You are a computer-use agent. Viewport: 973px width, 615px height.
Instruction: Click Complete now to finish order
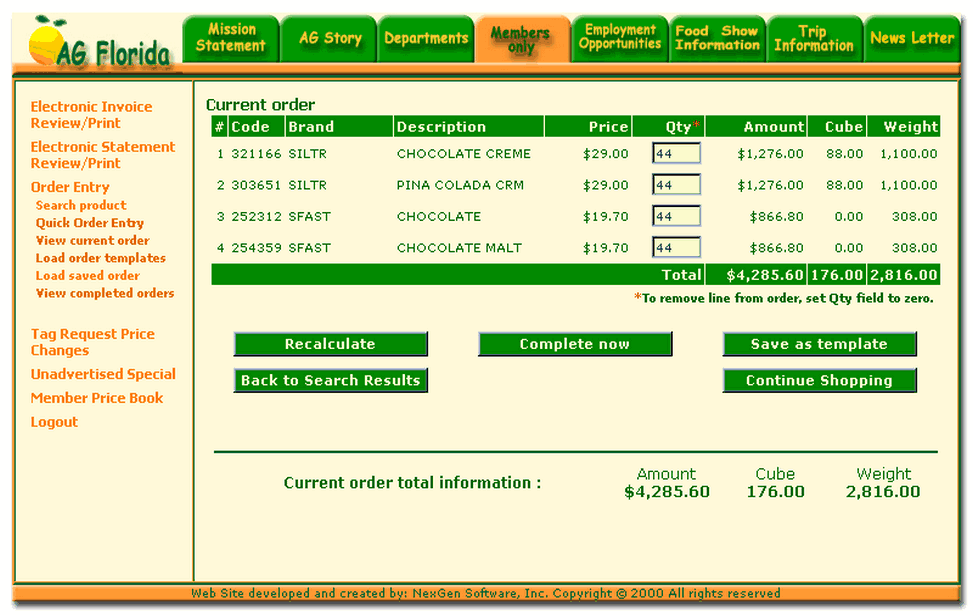pyautogui.click(x=575, y=343)
